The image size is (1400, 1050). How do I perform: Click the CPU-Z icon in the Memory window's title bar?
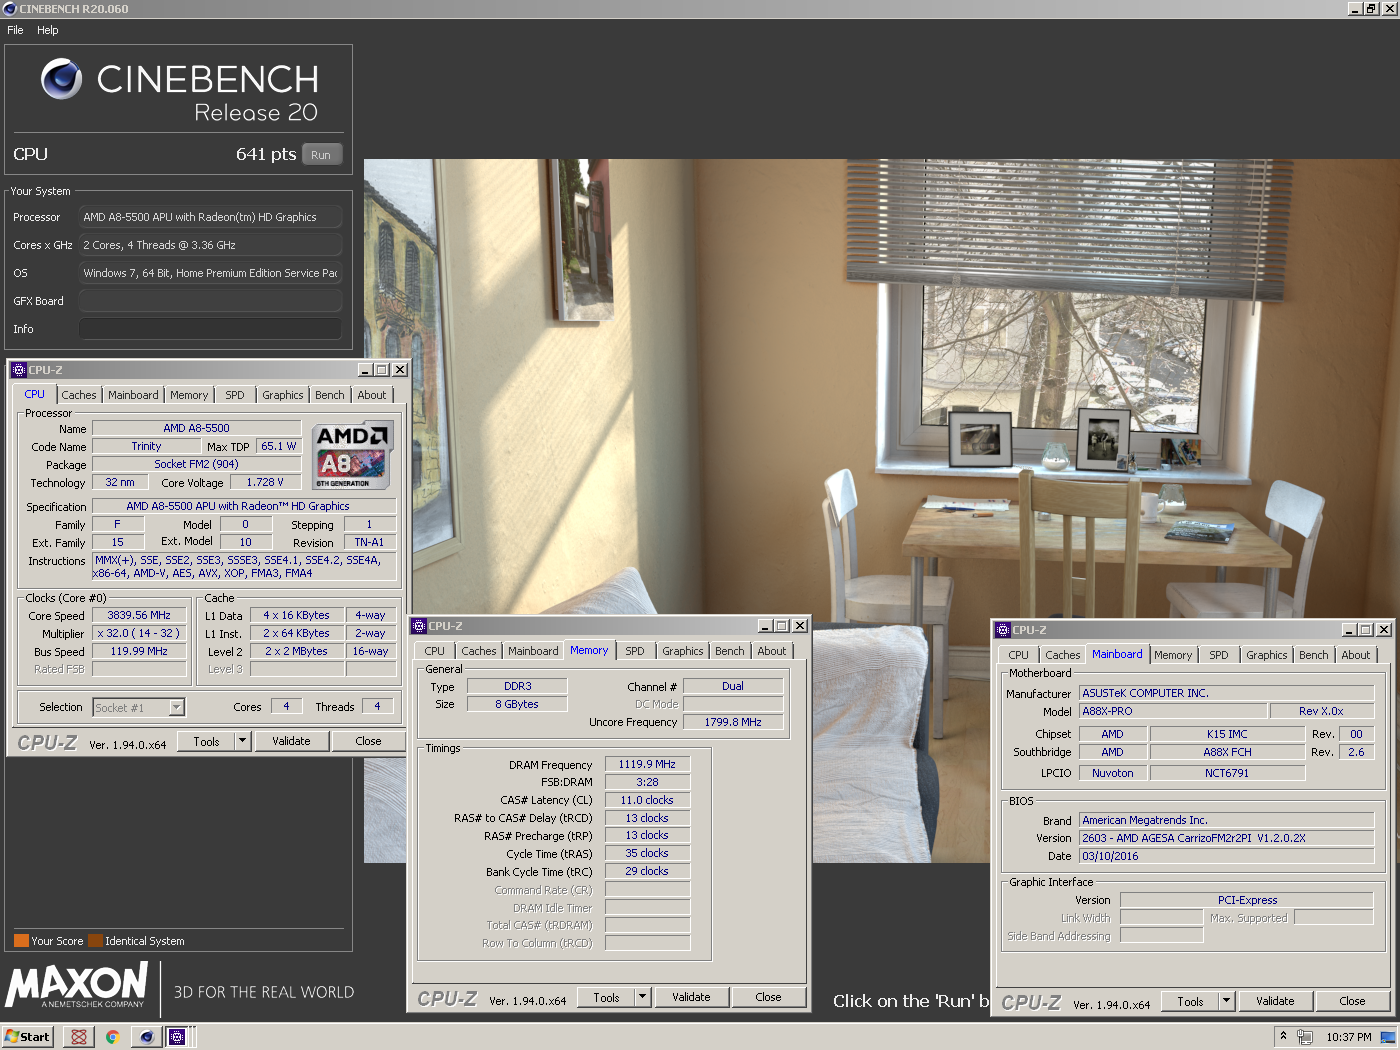click(x=420, y=626)
